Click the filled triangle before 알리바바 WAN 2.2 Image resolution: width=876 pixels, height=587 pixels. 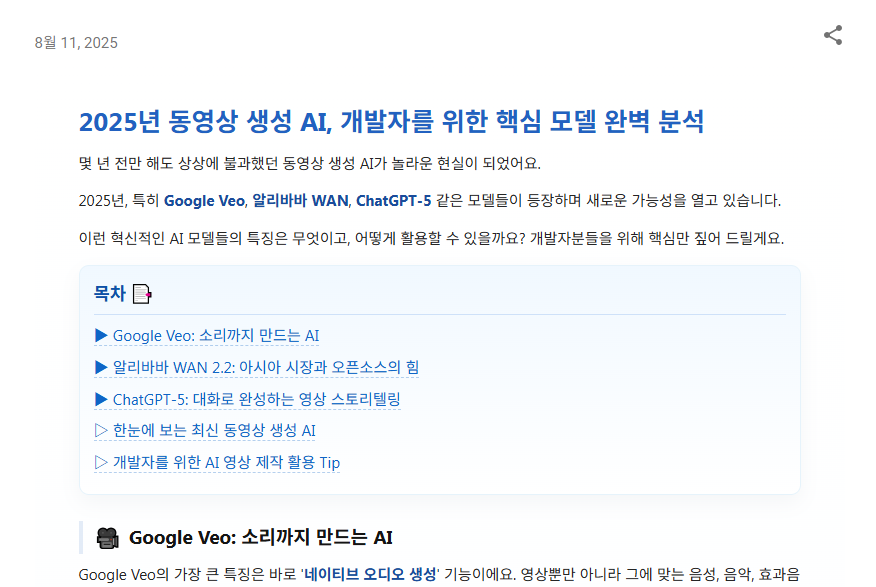[101, 367]
